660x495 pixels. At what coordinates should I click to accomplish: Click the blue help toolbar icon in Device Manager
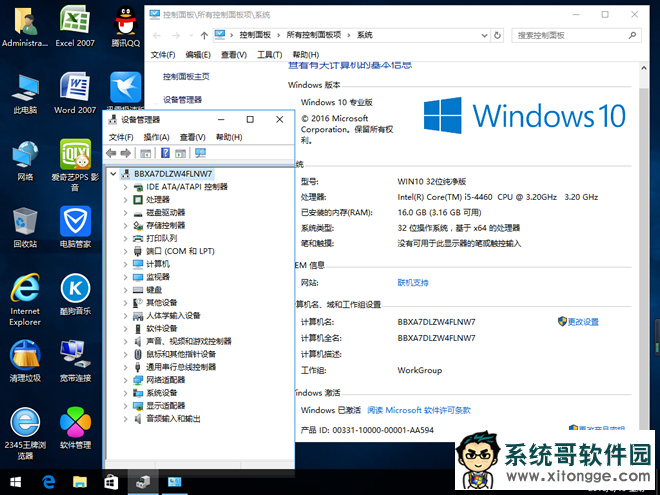[x=165, y=153]
